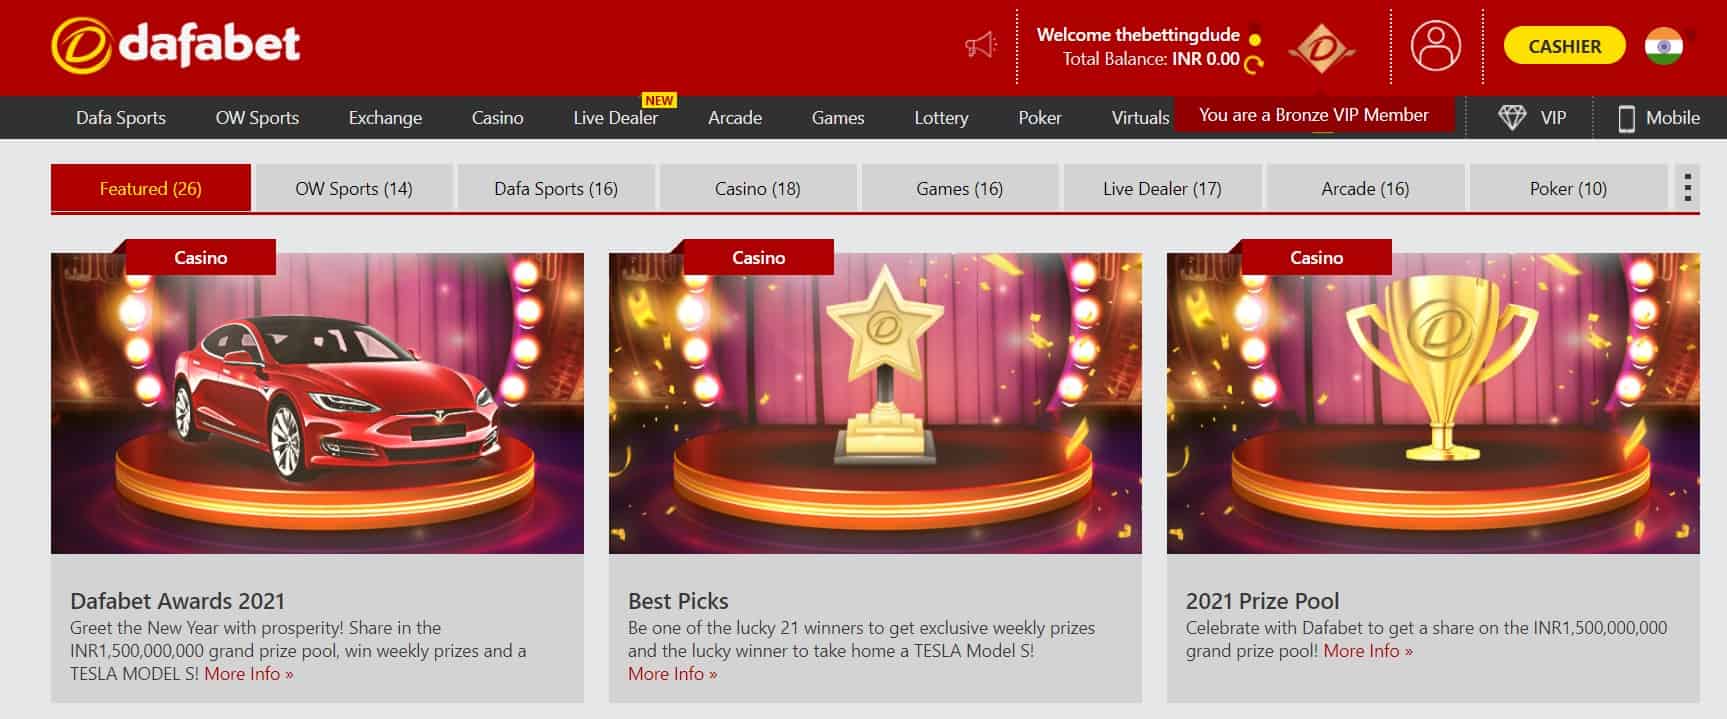Image resolution: width=1727 pixels, height=719 pixels.
Task: Click the Casino label on Tesla card
Action: pyautogui.click(x=200, y=257)
